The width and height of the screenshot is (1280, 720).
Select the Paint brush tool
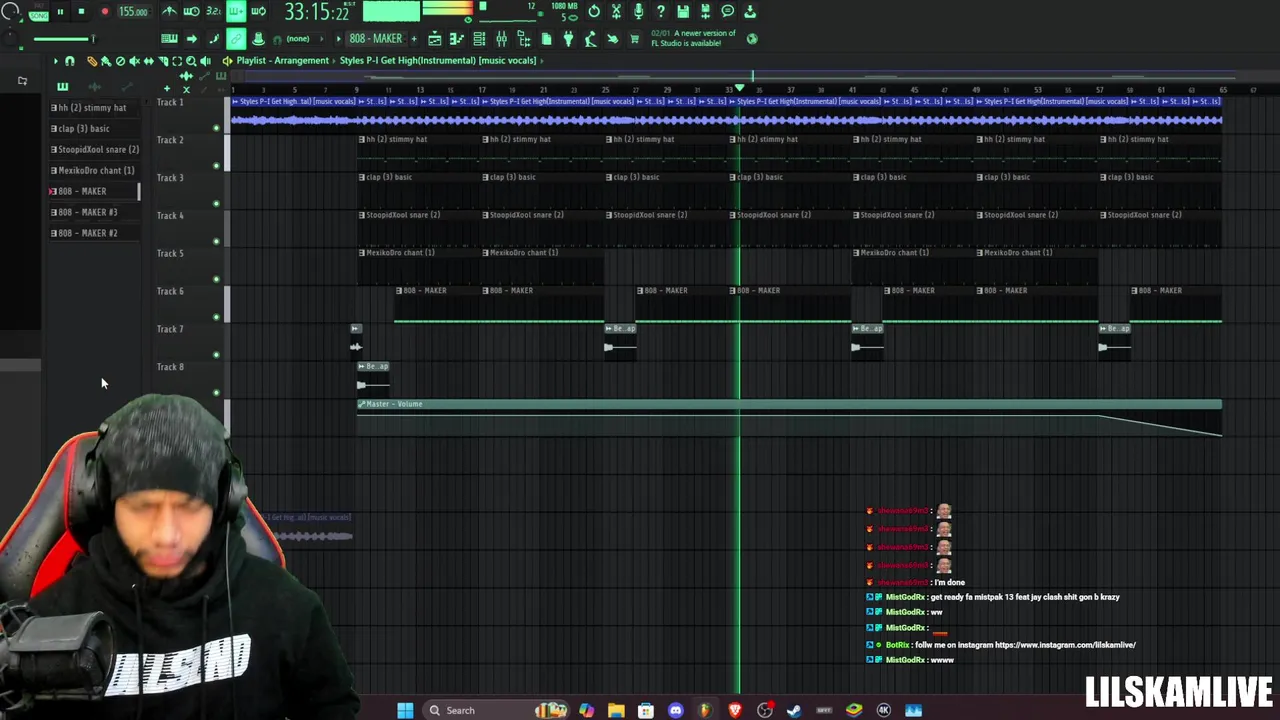pos(106,61)
